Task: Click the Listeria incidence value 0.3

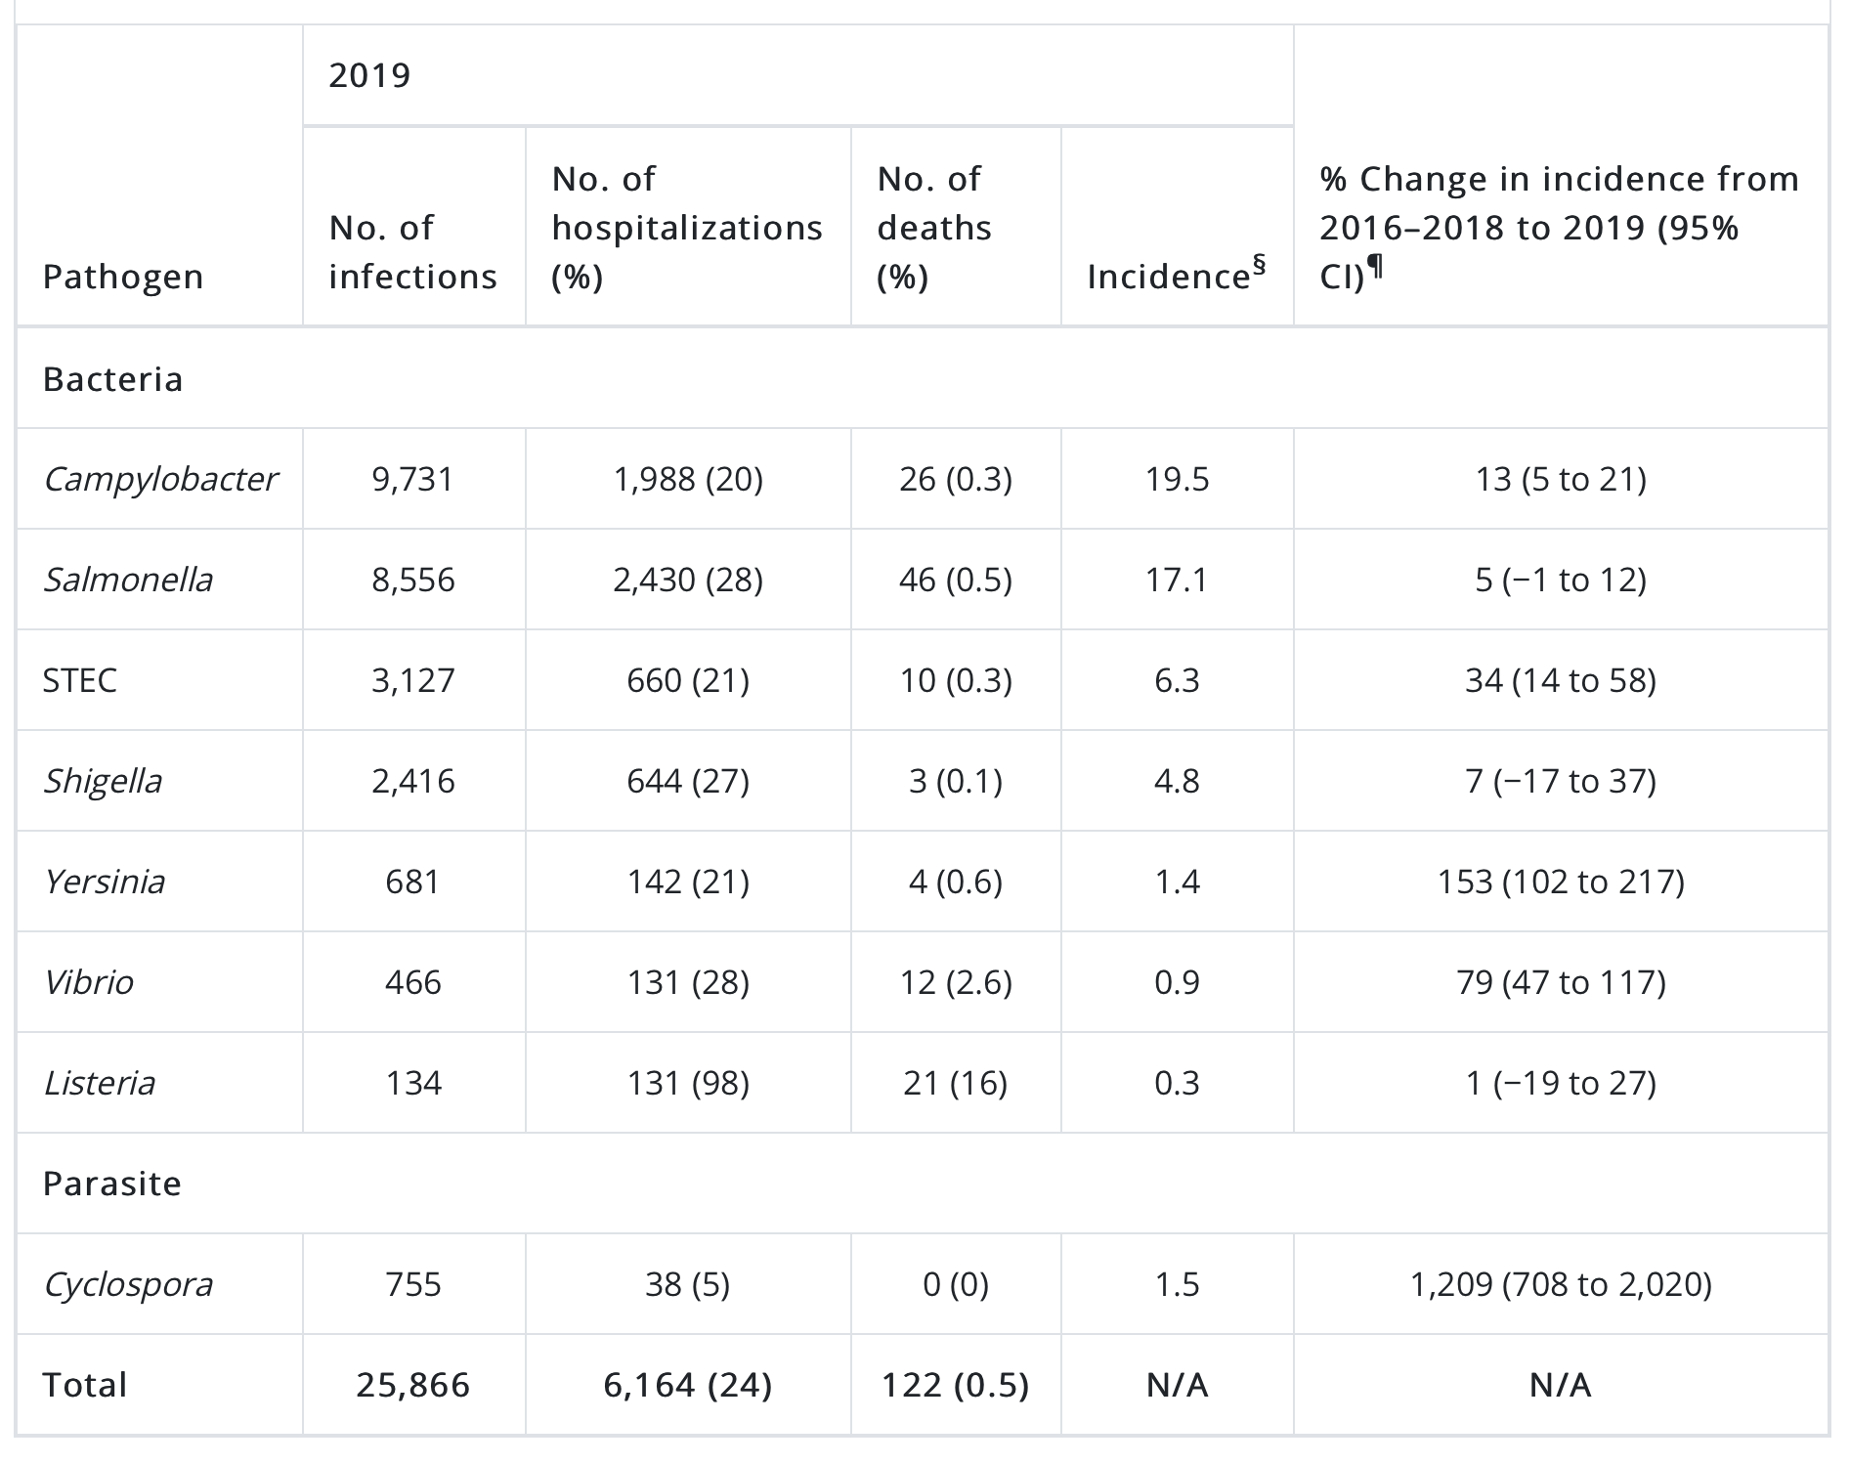Action: [1177, 1083]
